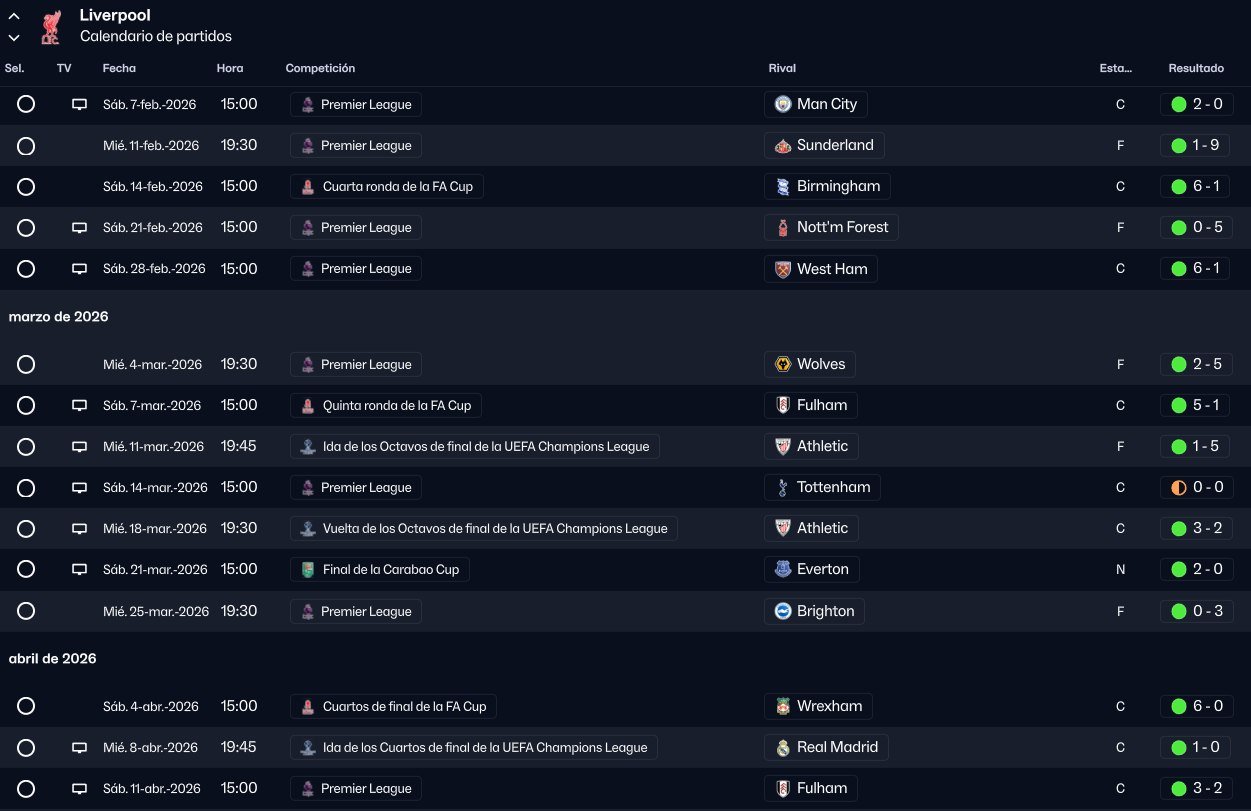Click the TV icon on the Everton final row
The image size is (1251, 811).
pos(79,570)
